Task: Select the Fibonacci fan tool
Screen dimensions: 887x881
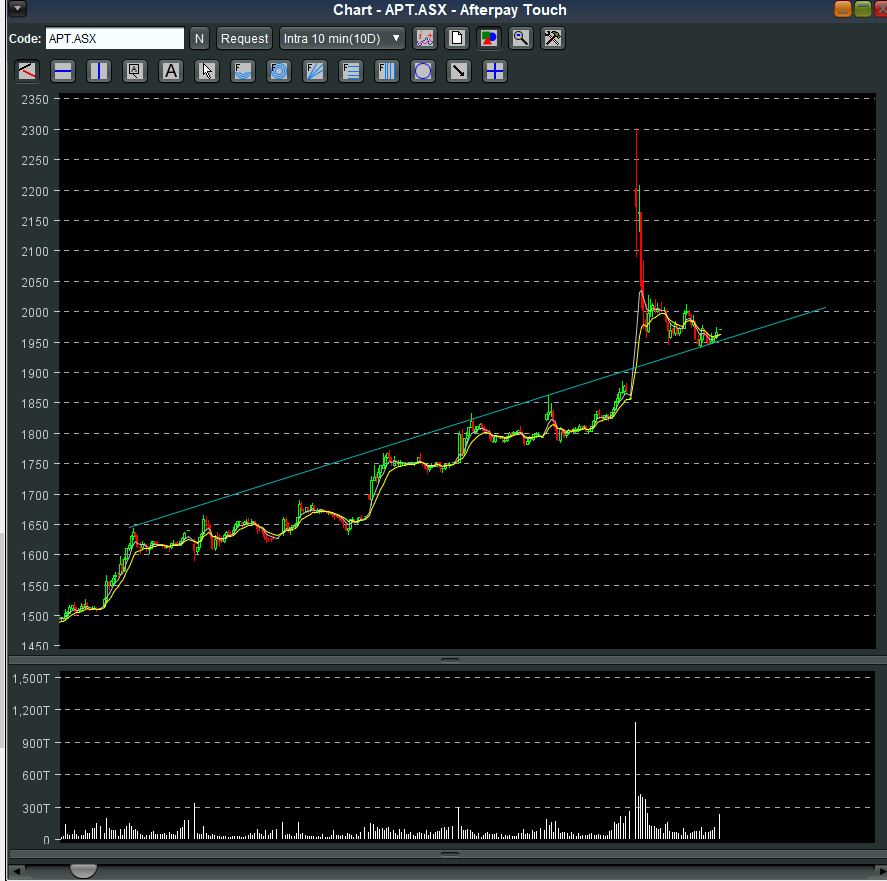Action: point(315,71)
